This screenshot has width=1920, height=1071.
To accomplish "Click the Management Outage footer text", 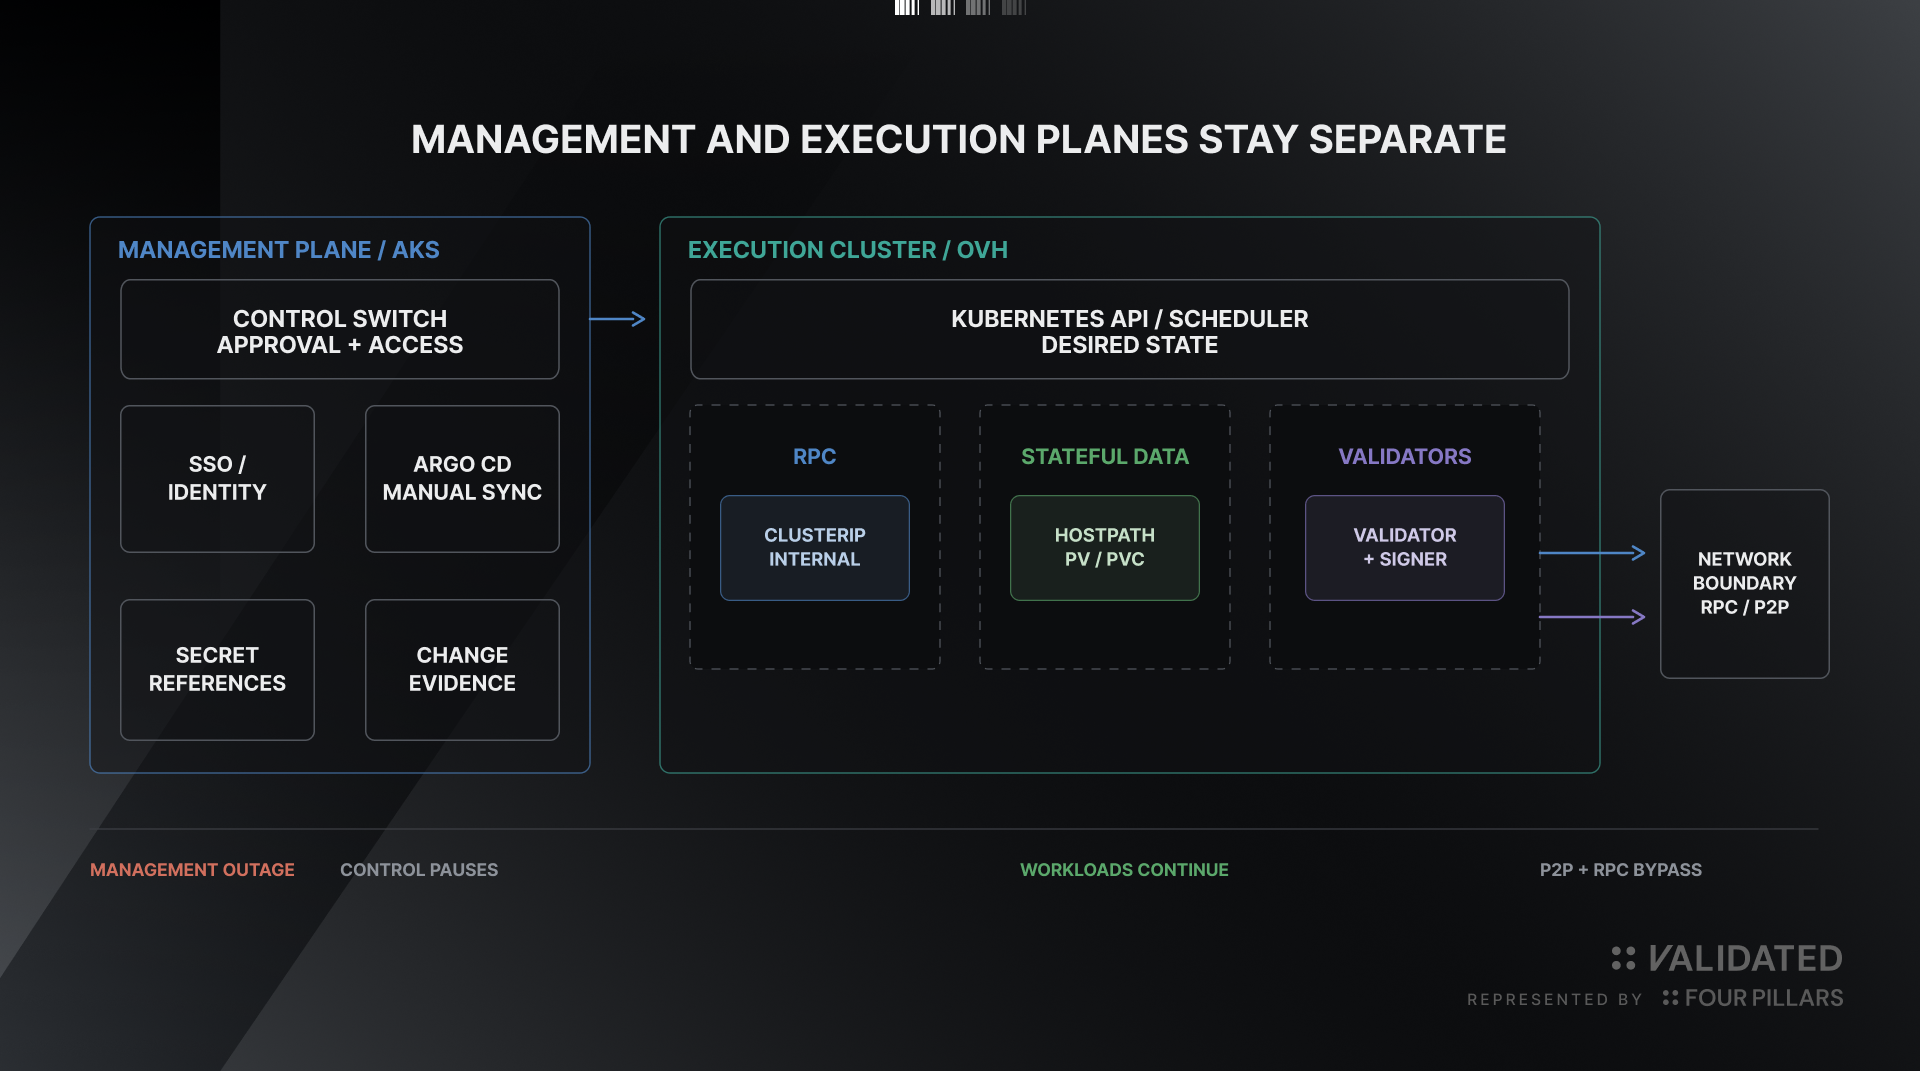I will (x=192, y=870).
